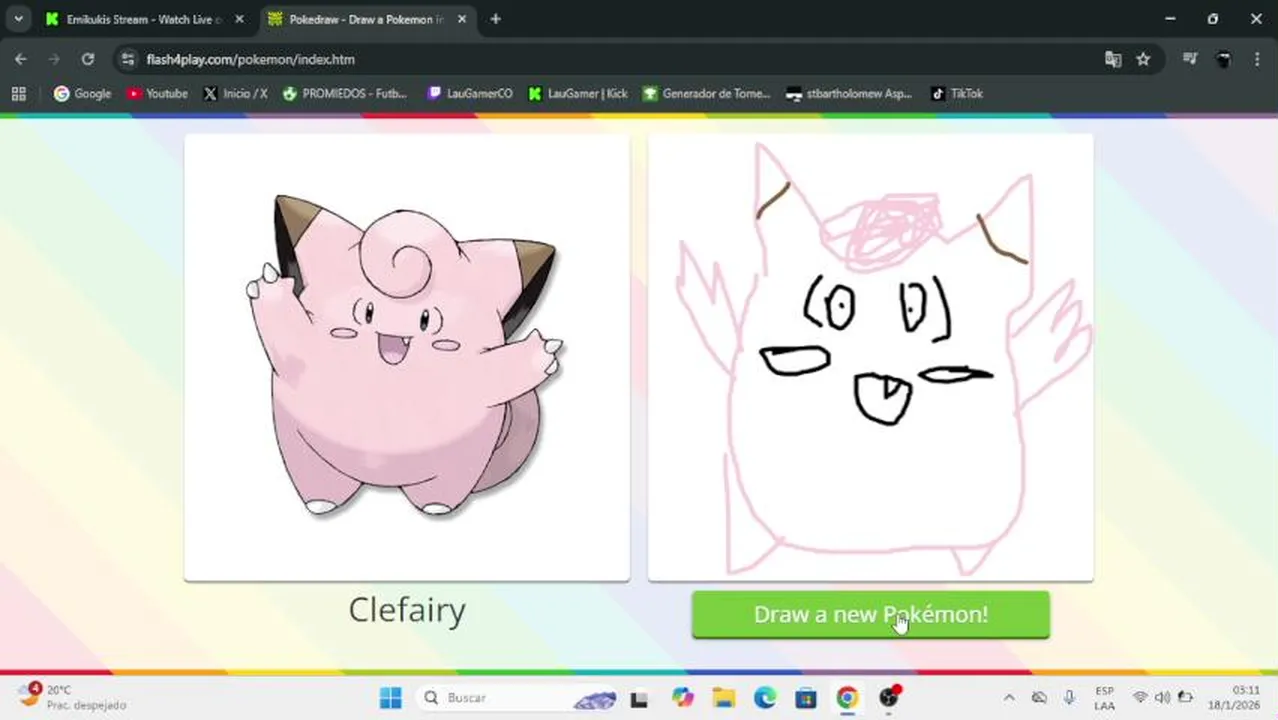The width and height of the screenshot is (1278, 720).
Task: Switch to the Emikukis Stream tab
Action: click(145, 19)
